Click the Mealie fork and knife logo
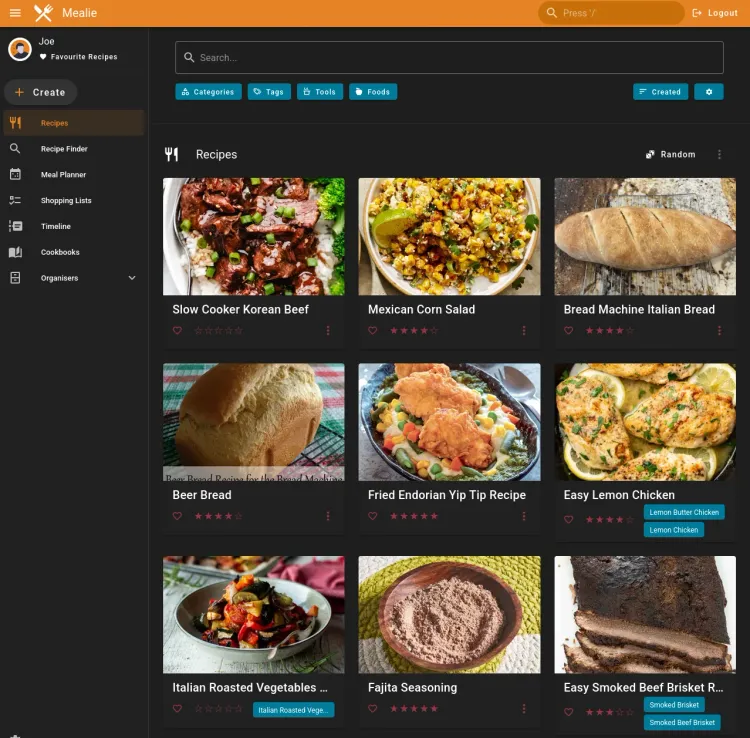This screenshot has width=750, height=738. [x=44, y=13]
